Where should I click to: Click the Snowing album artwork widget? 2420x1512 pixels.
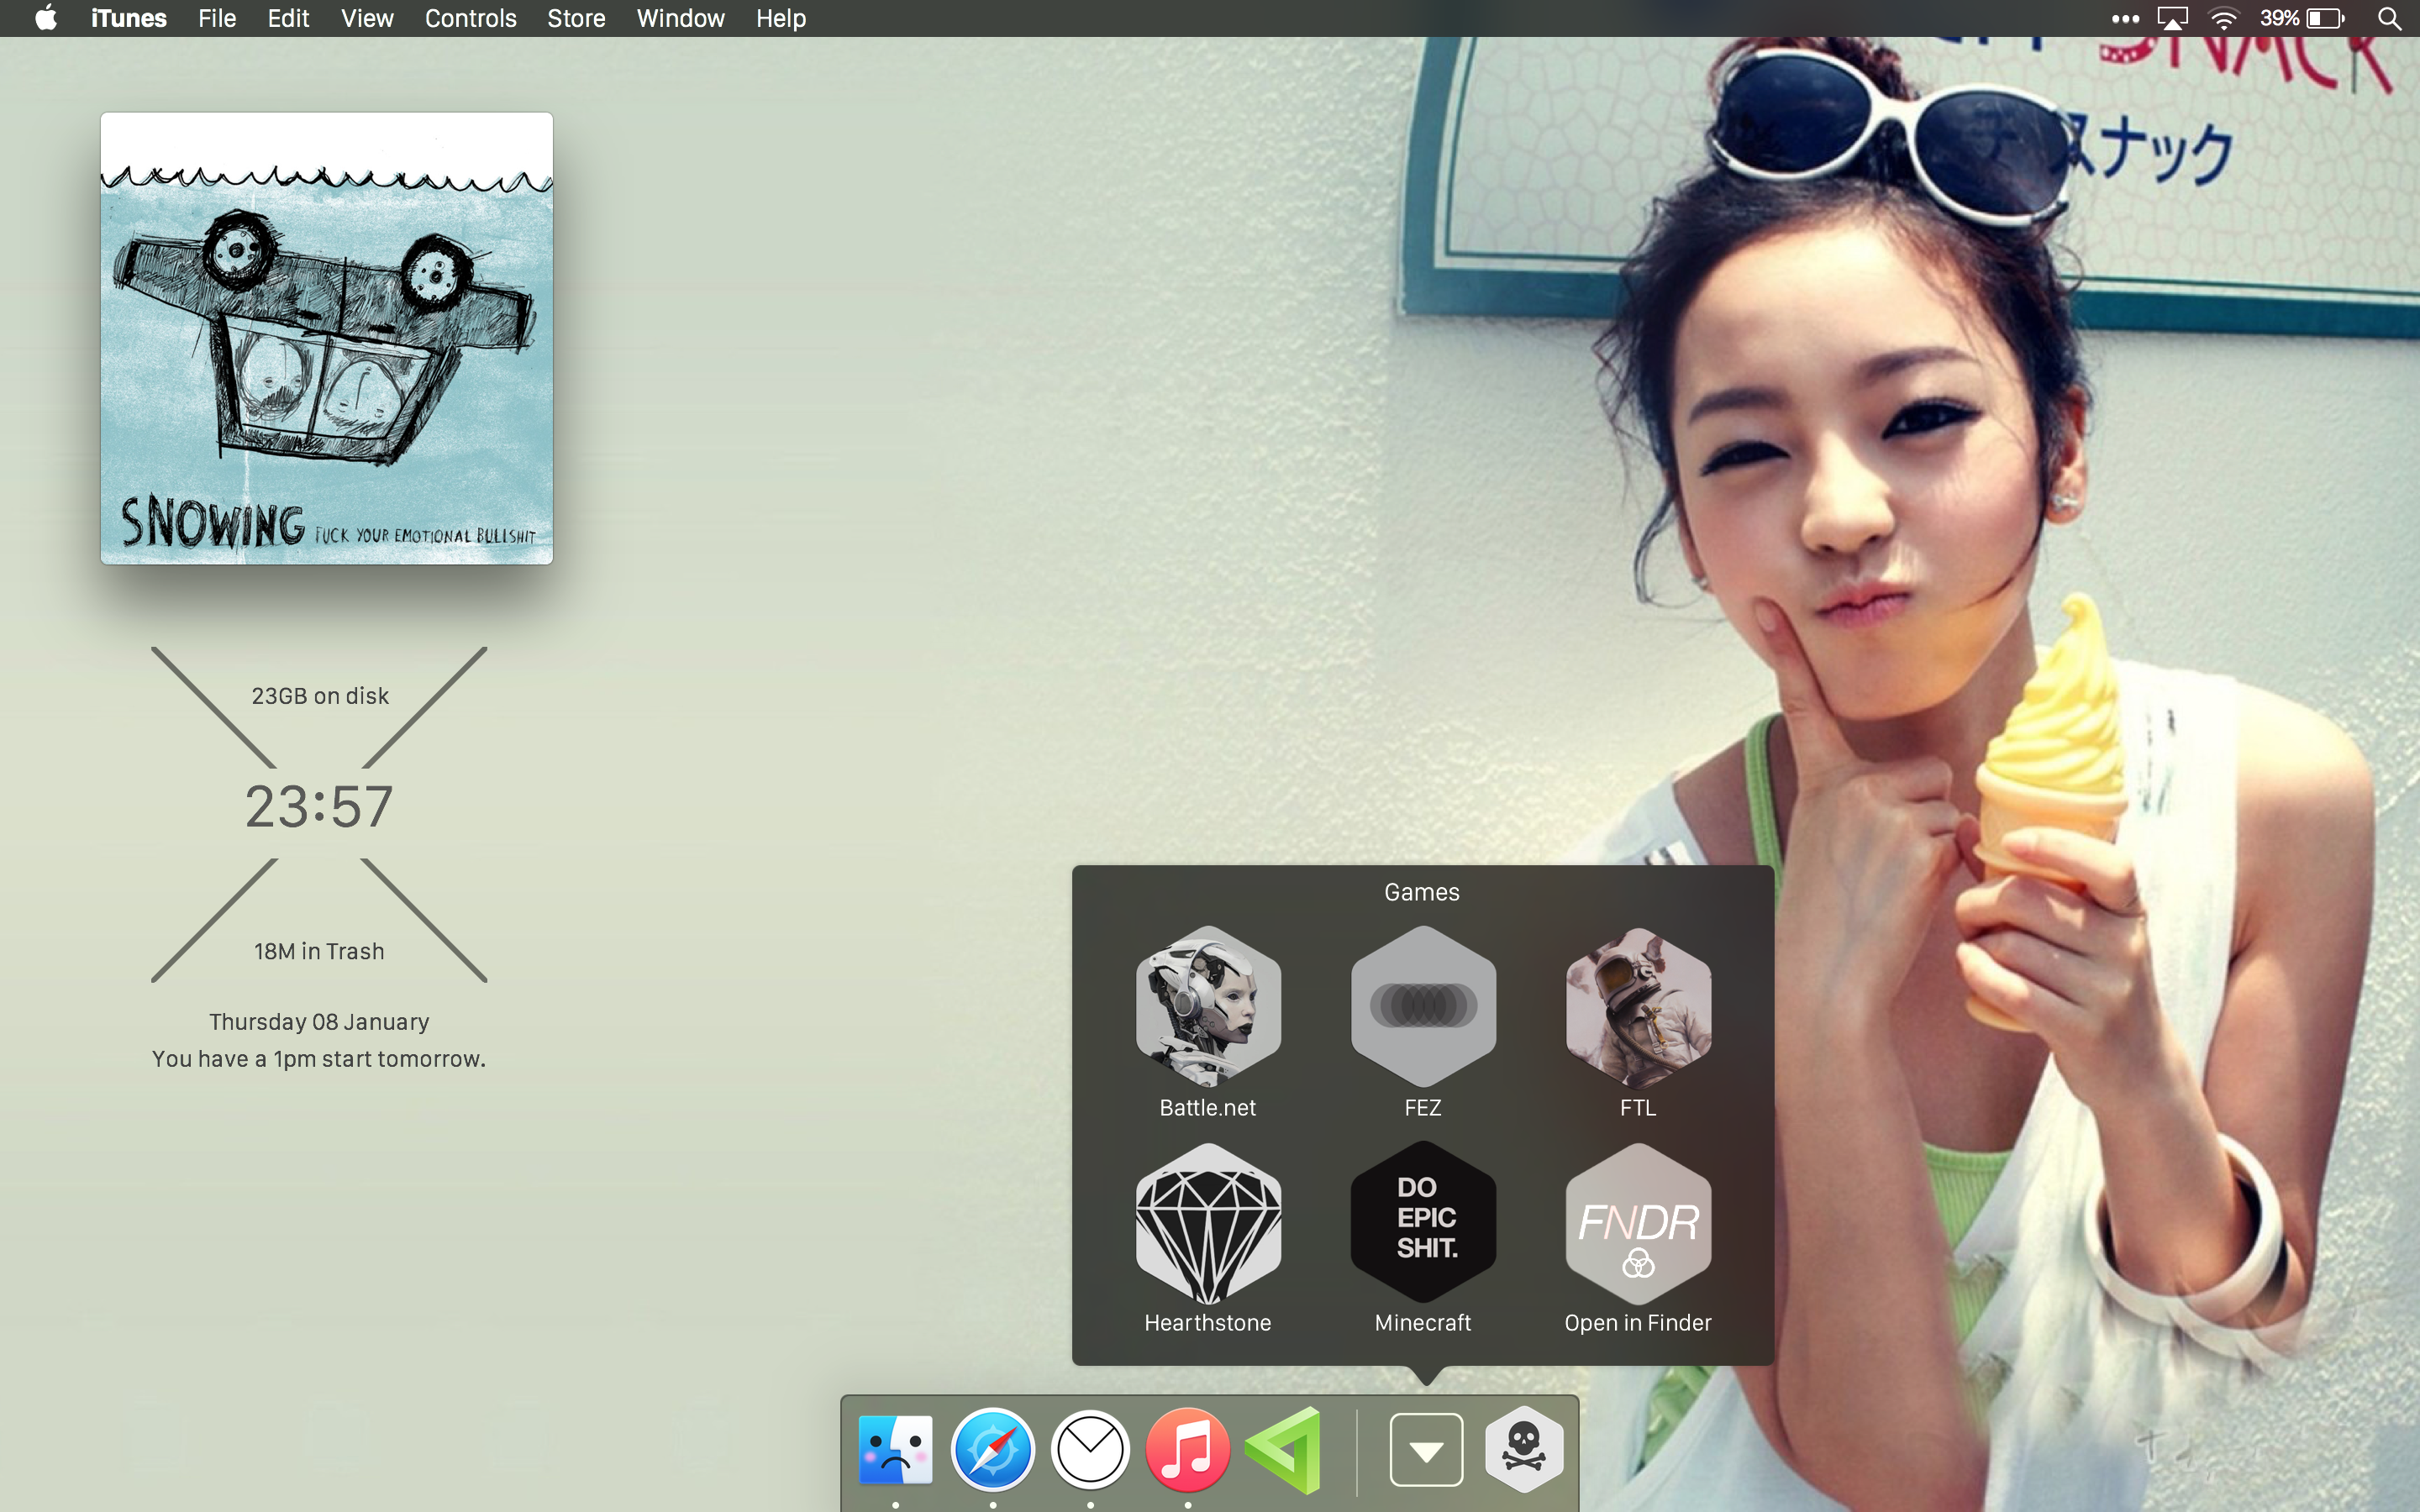coord(326,338)
